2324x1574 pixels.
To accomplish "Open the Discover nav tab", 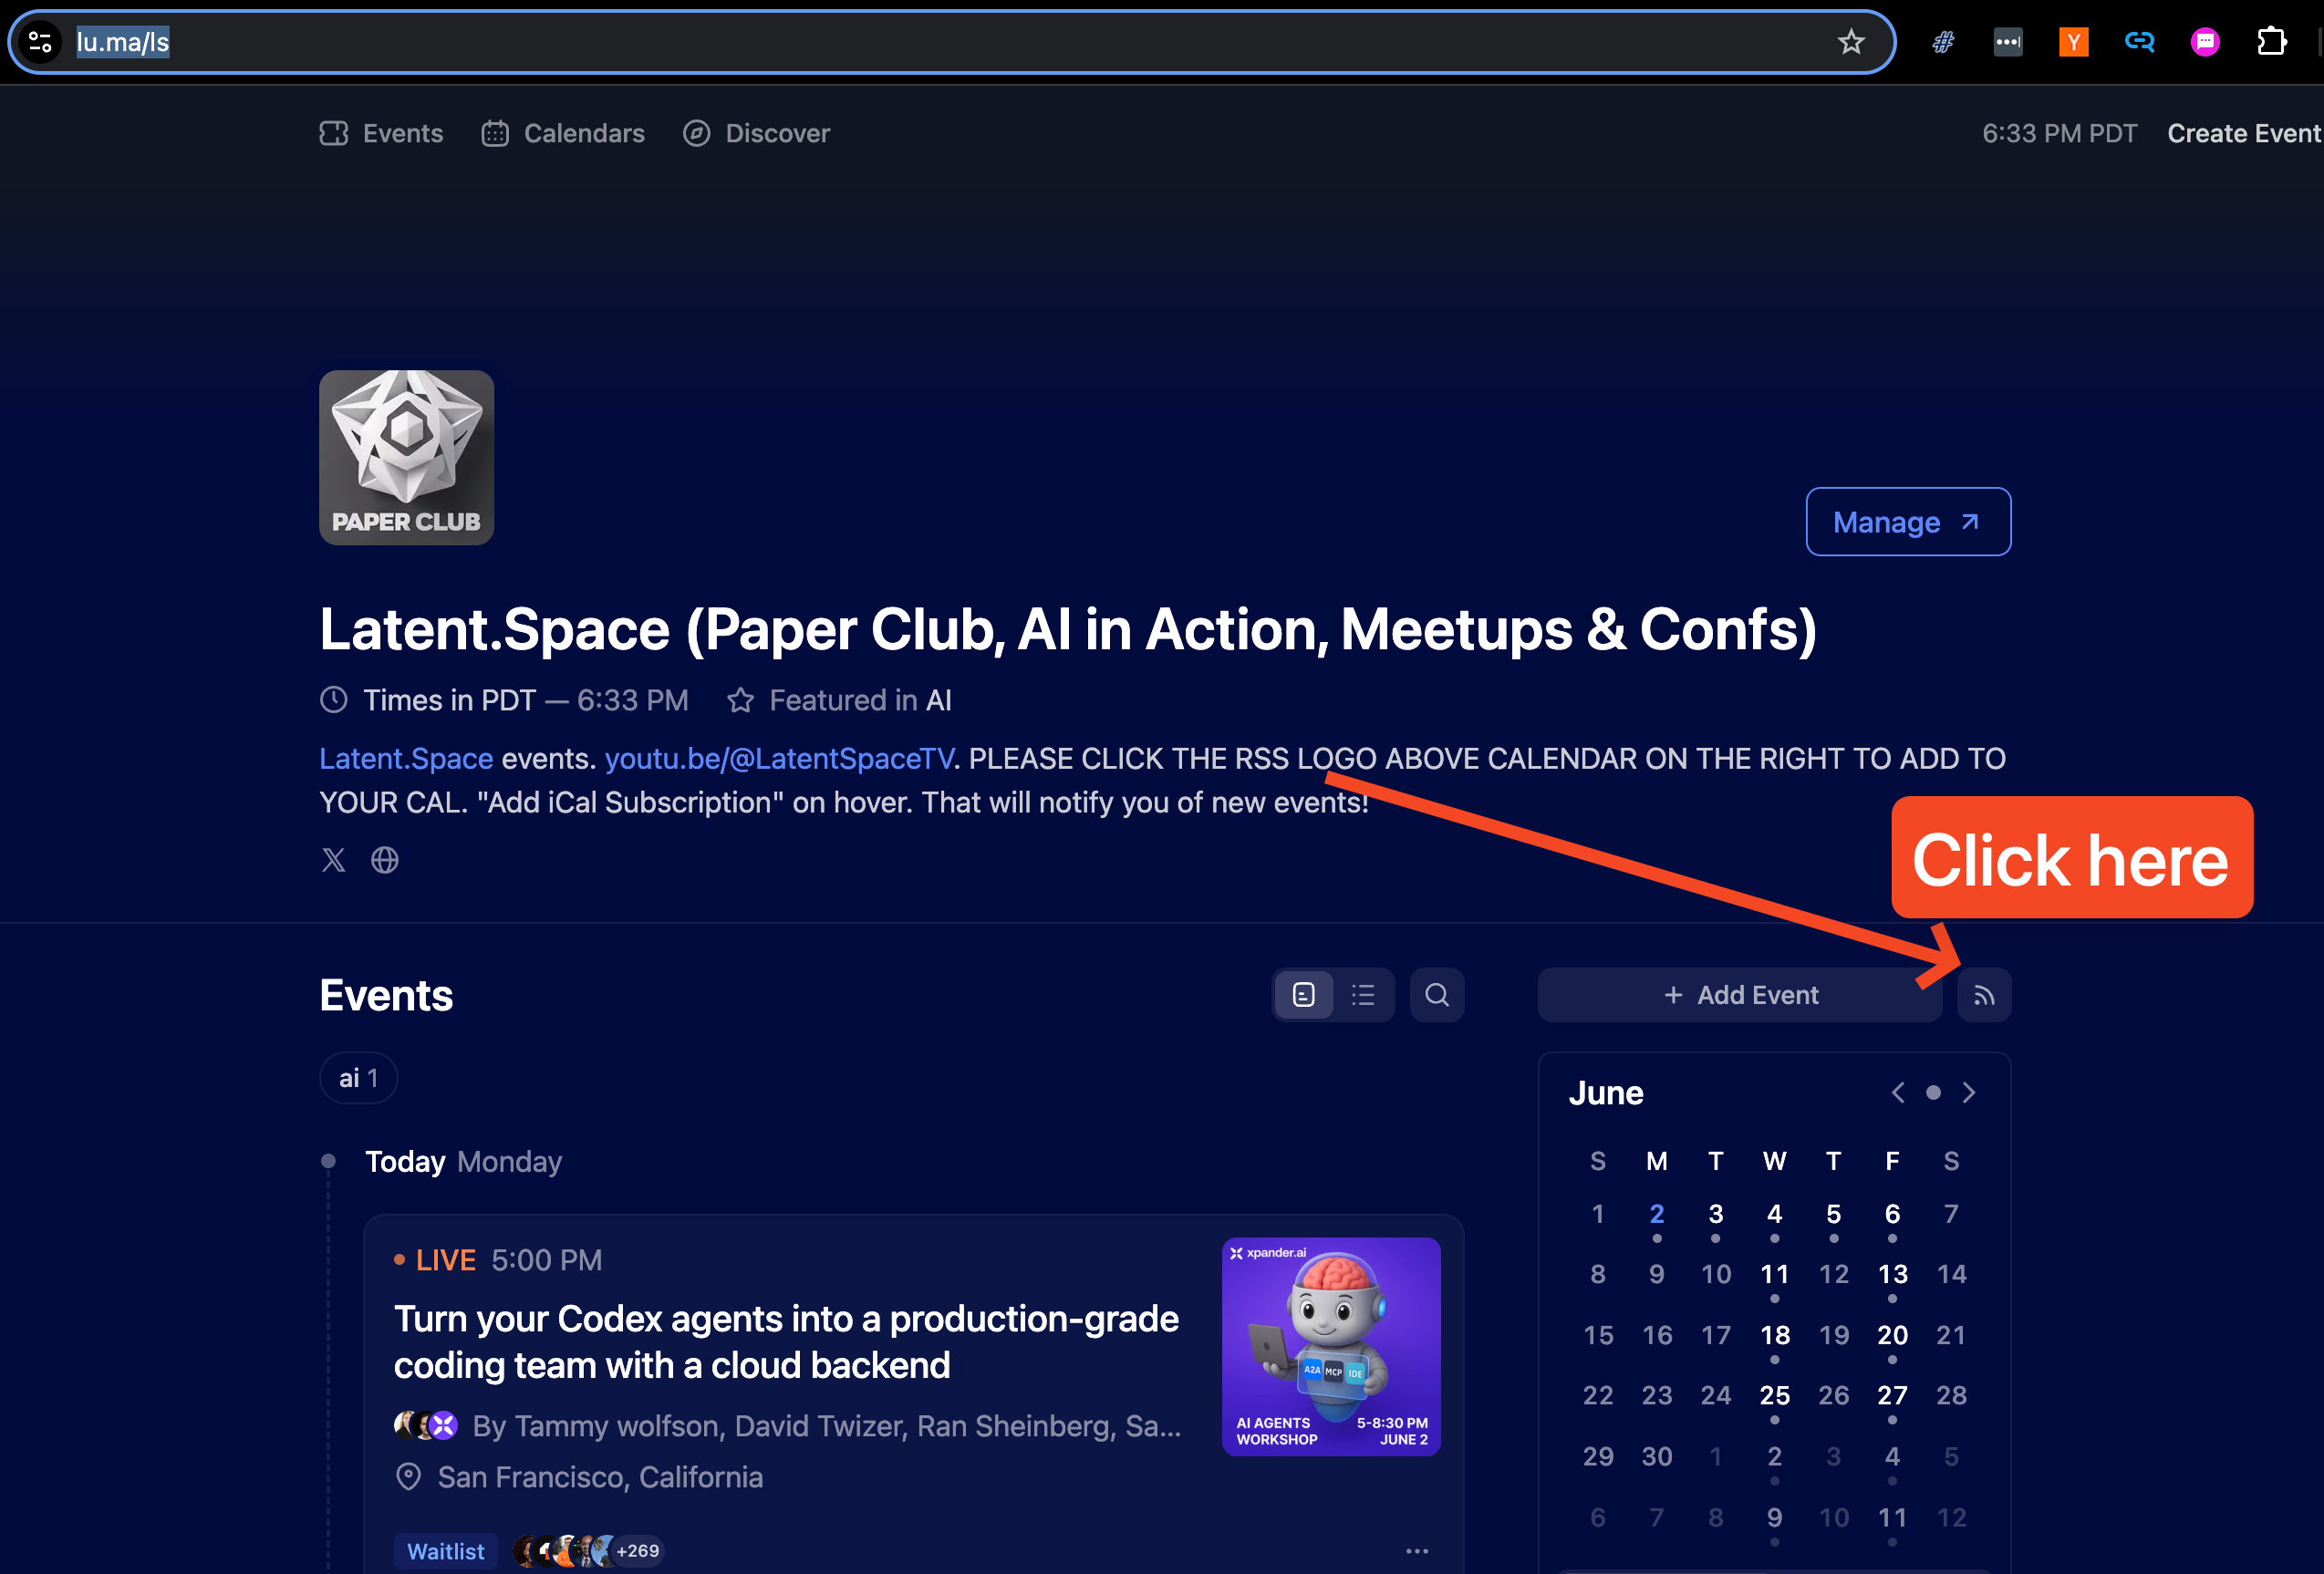I will [756, 133].
